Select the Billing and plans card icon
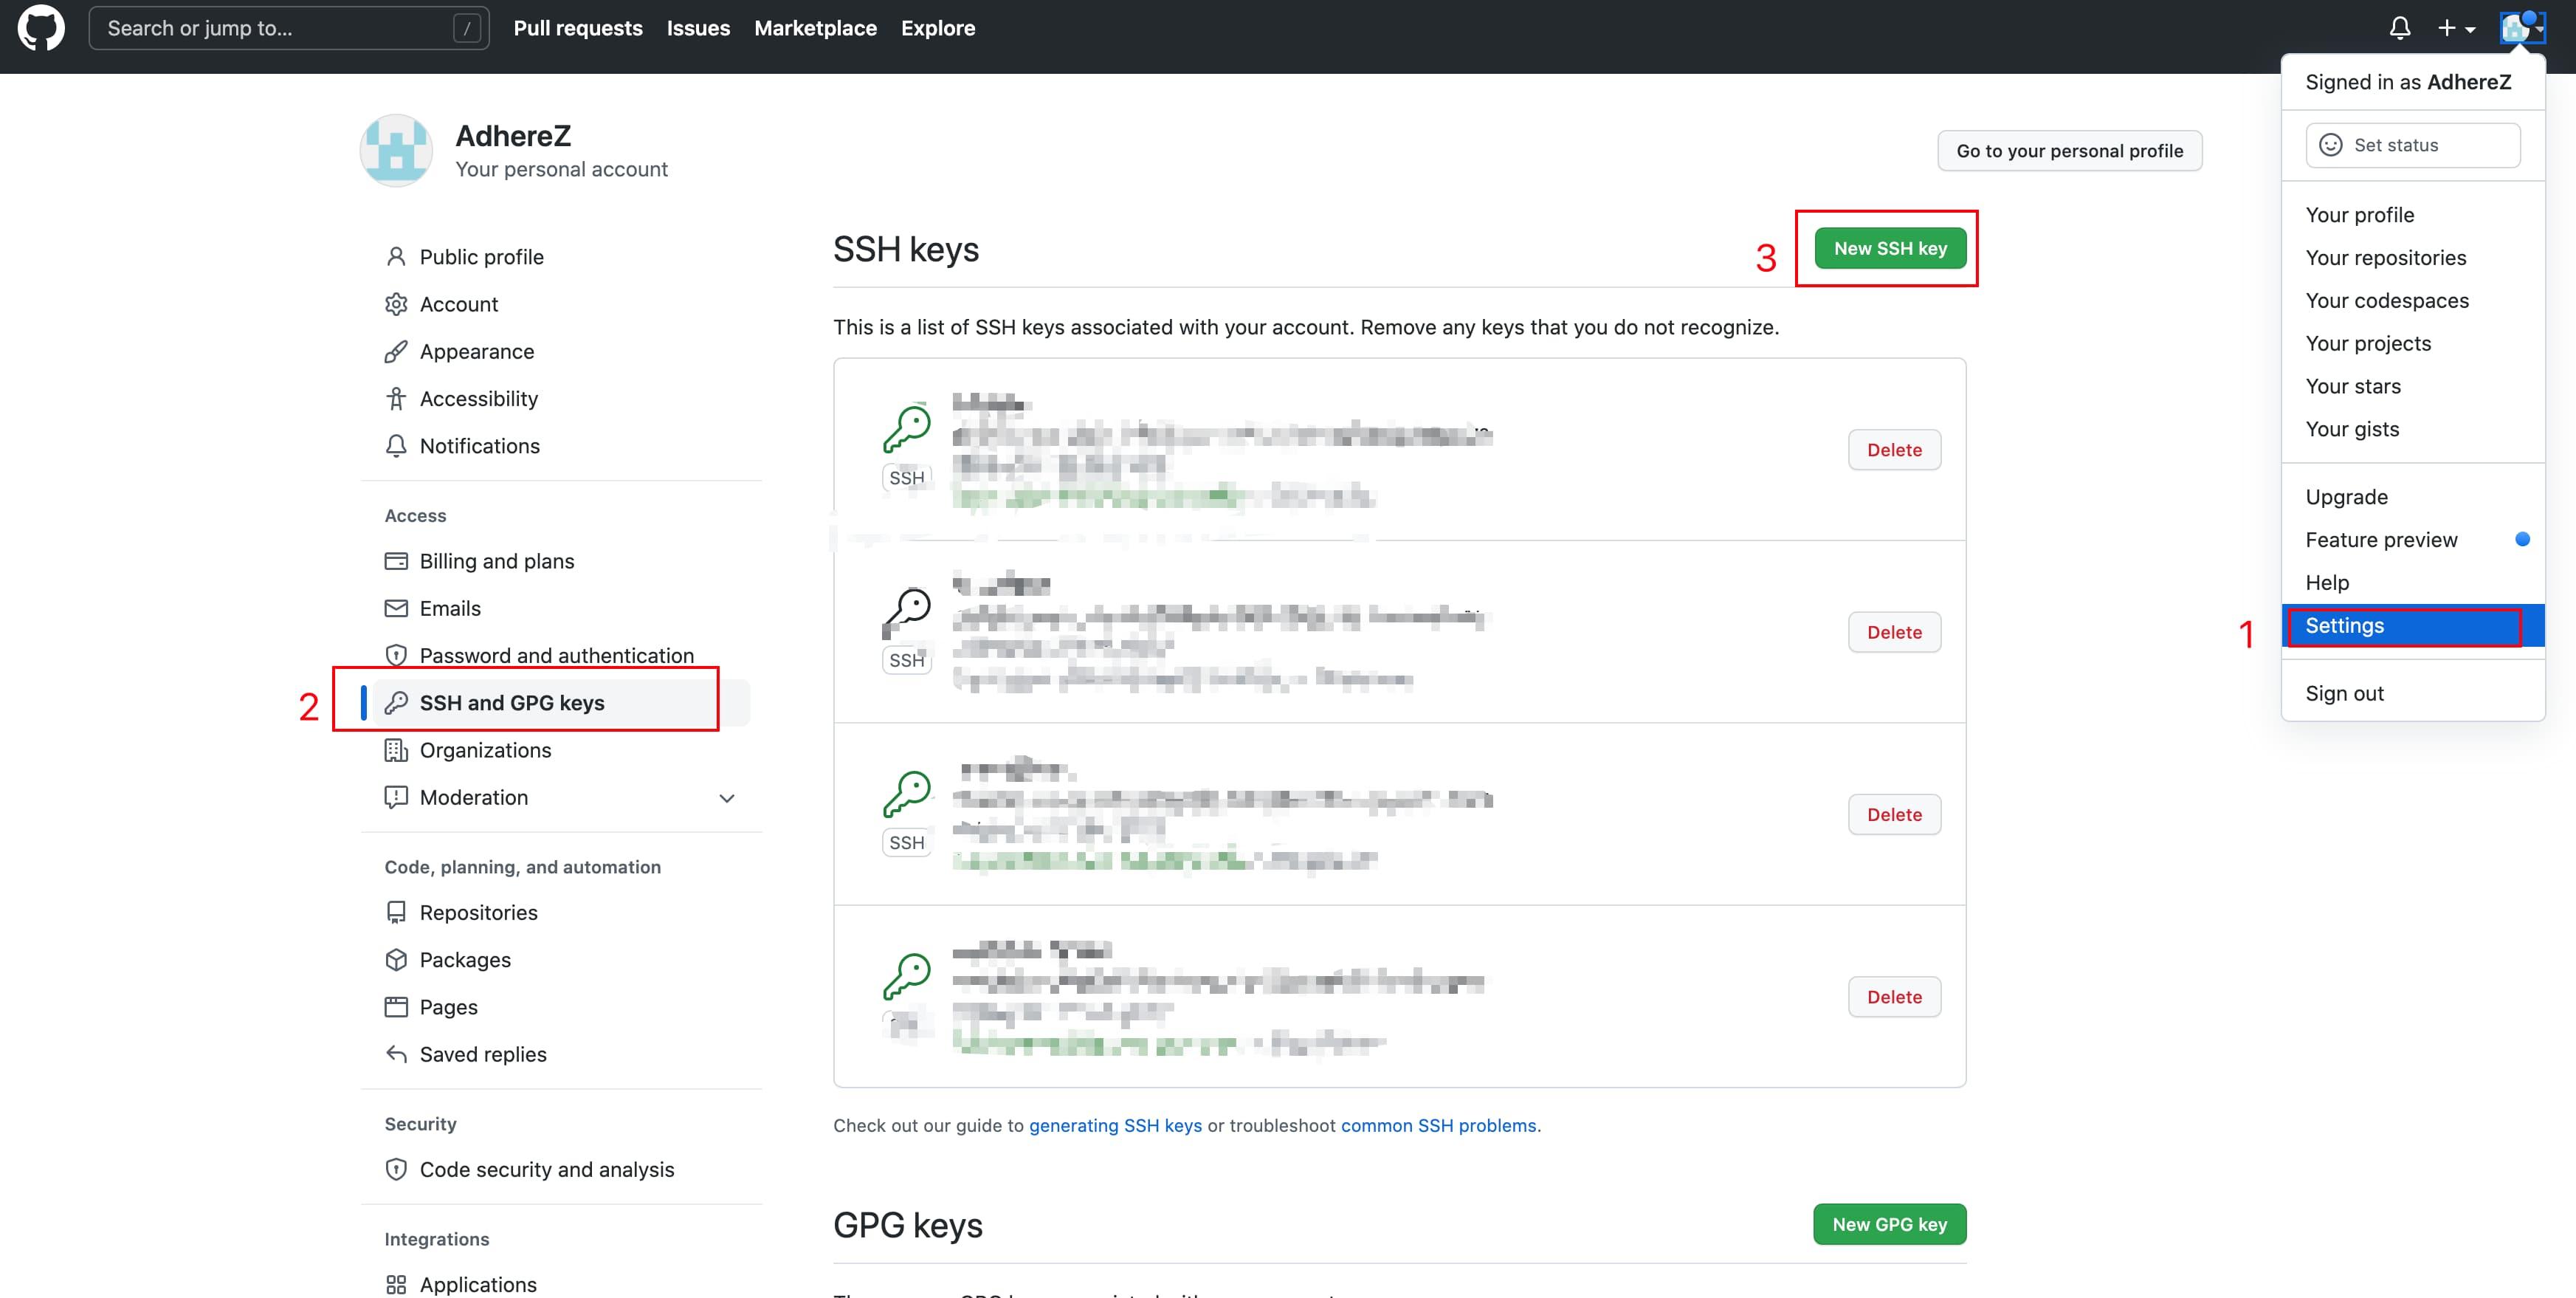The height and width of the screenshot is (1298, 2576). point(396,561)
